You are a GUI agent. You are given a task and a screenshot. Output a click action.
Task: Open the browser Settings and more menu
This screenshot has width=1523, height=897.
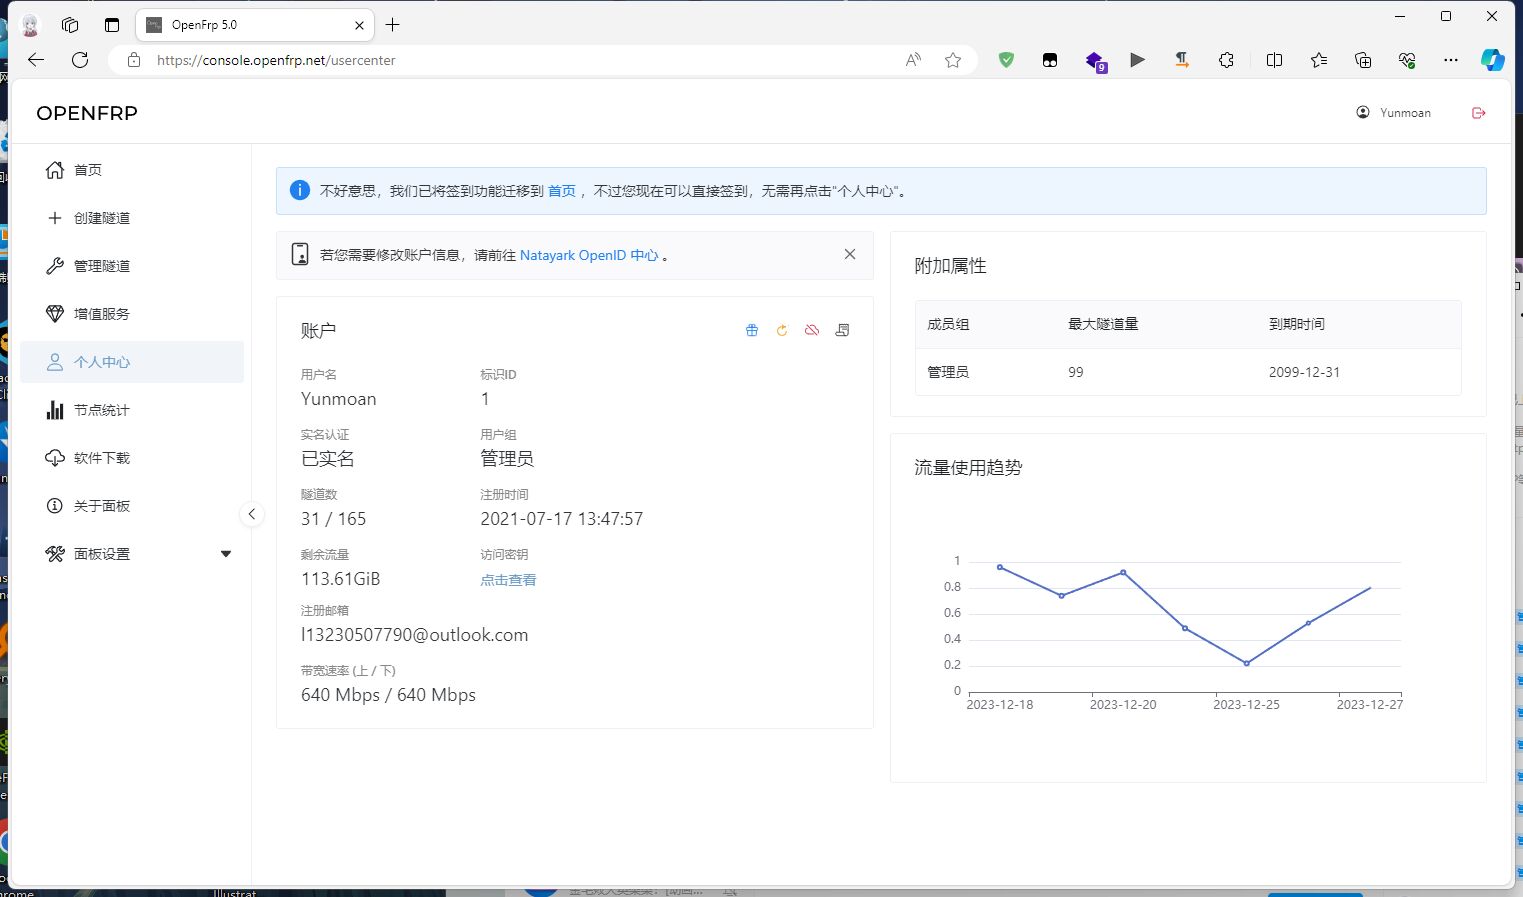(1451, 60)
